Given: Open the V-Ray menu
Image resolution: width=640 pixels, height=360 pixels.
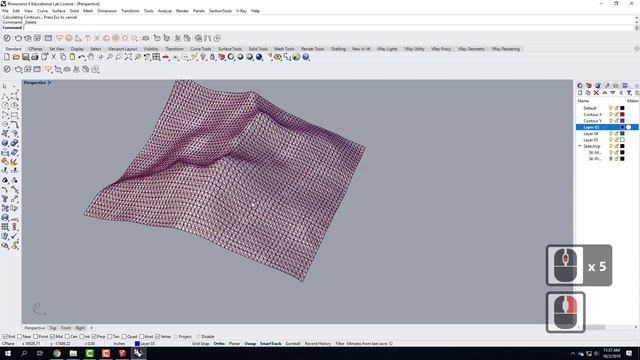Looking at the screenshot, I should [x=241, y=11].
